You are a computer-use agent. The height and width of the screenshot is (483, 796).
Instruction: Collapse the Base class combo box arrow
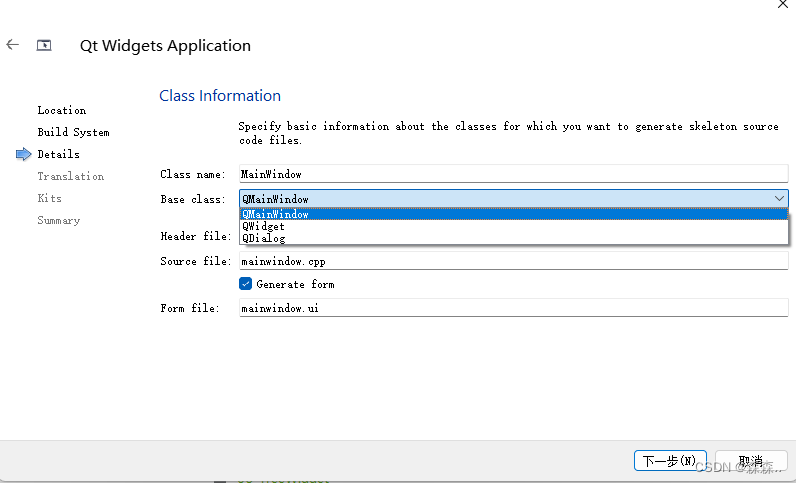coord(779,199)
